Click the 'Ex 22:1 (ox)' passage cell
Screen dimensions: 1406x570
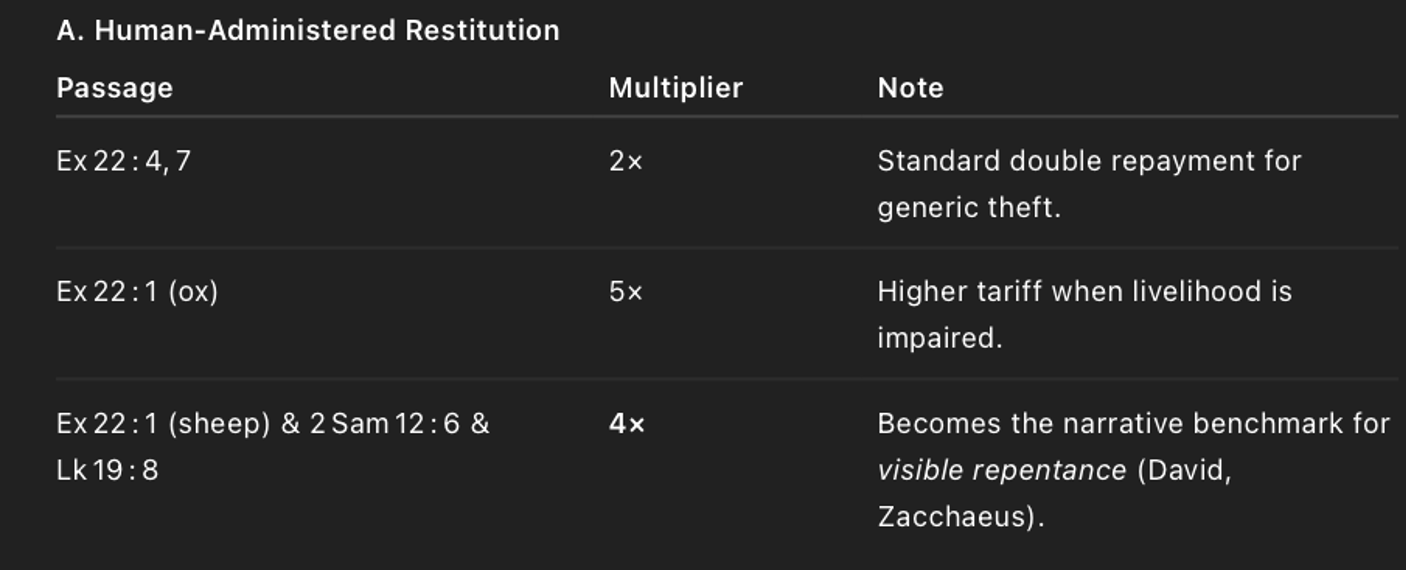[138, 292]
